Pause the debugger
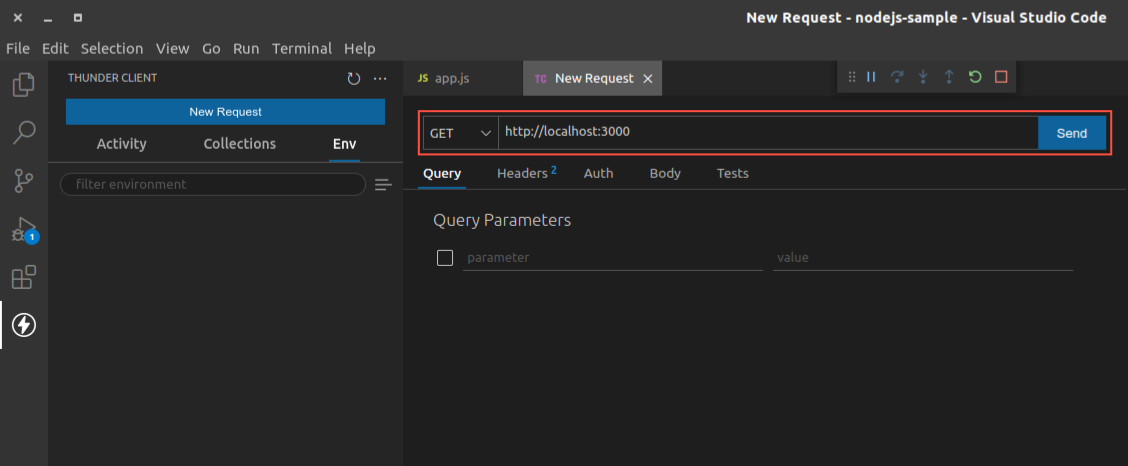 871,77
